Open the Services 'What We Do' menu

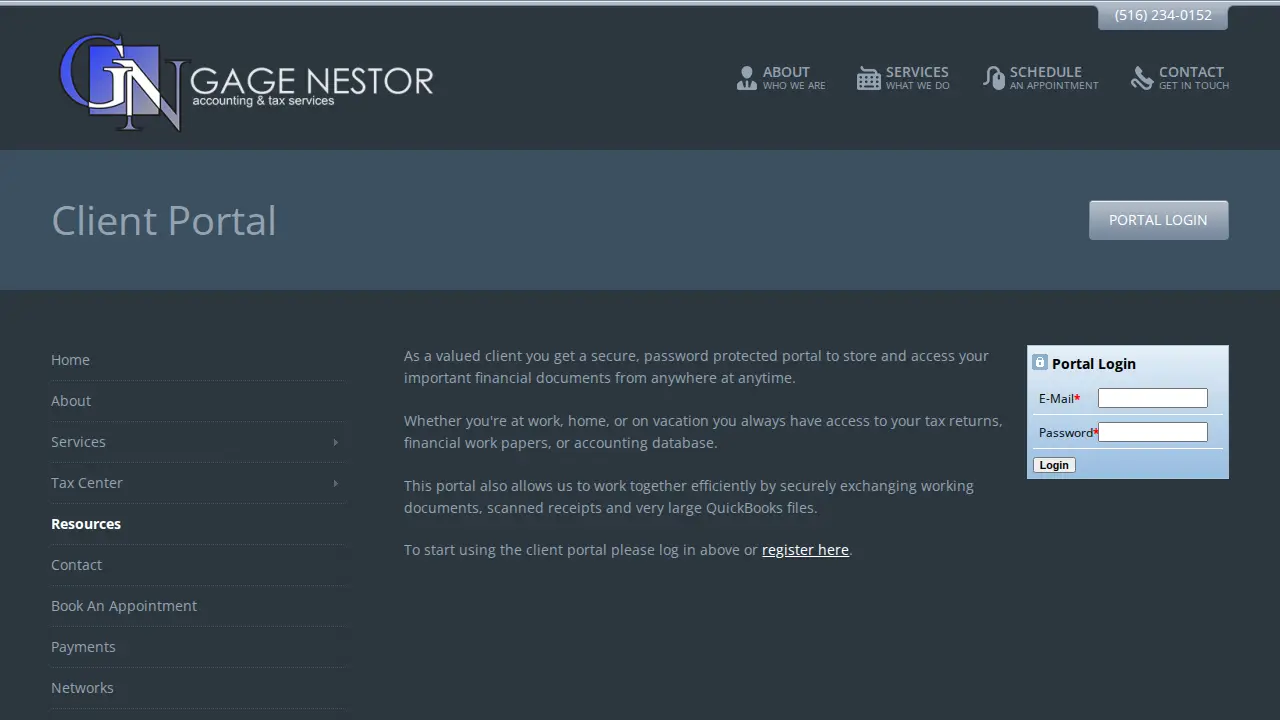tap(903, 78)
